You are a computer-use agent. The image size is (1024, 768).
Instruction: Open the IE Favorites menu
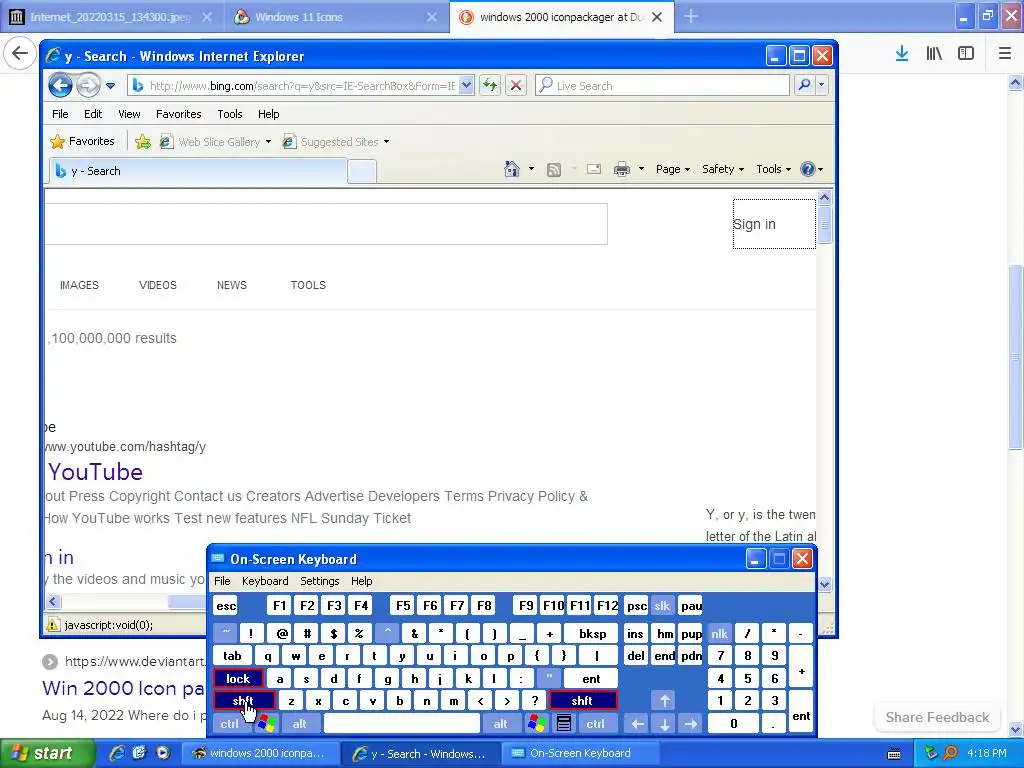pos(178,114)
